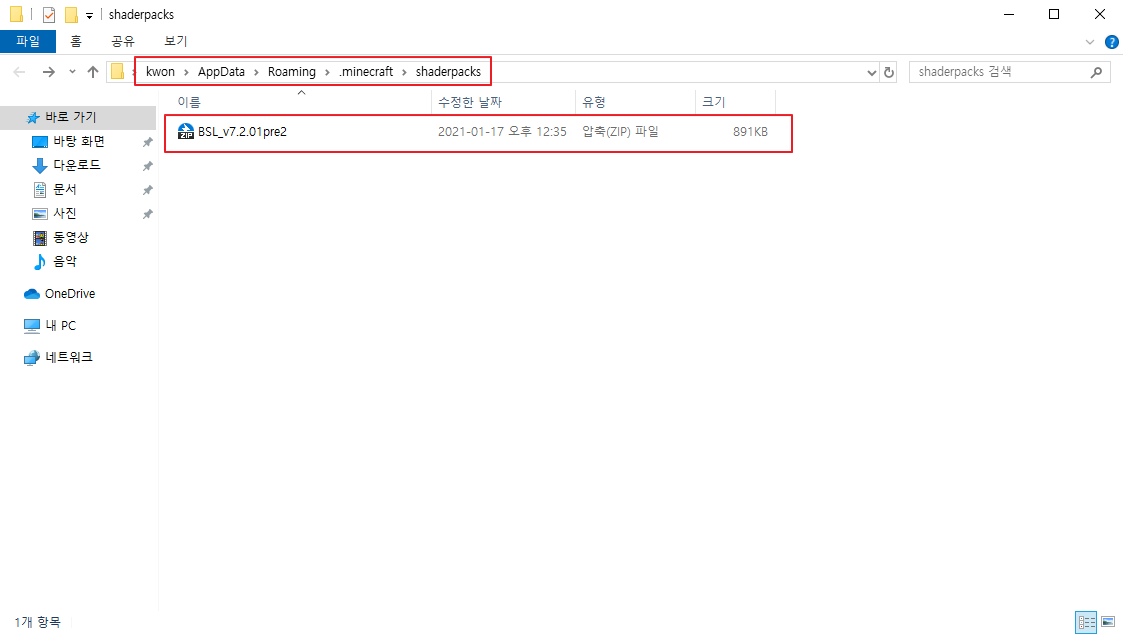Refresh the shaderpacks folder
The image size is (1123, 634).
pos(889,72)
